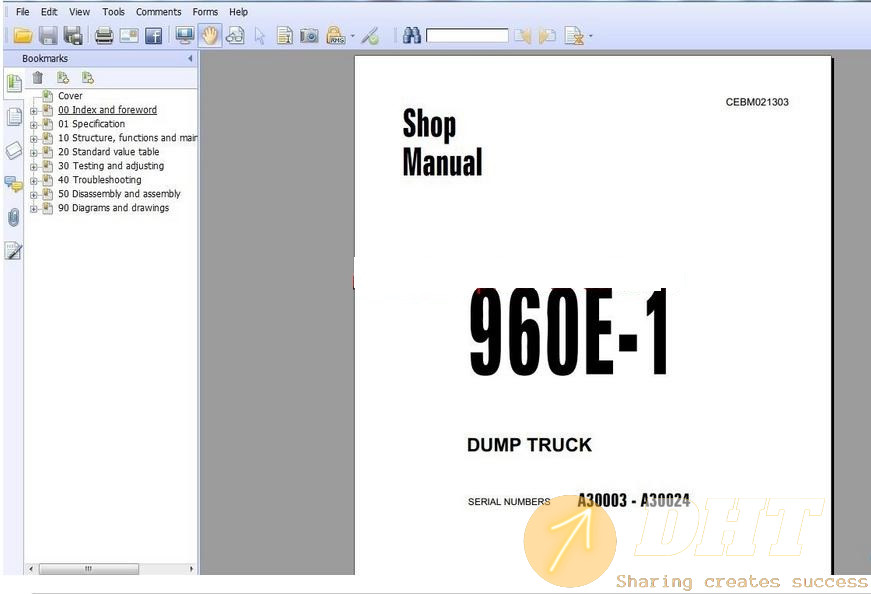Click the binoculars search icon

tap(412, 36)
